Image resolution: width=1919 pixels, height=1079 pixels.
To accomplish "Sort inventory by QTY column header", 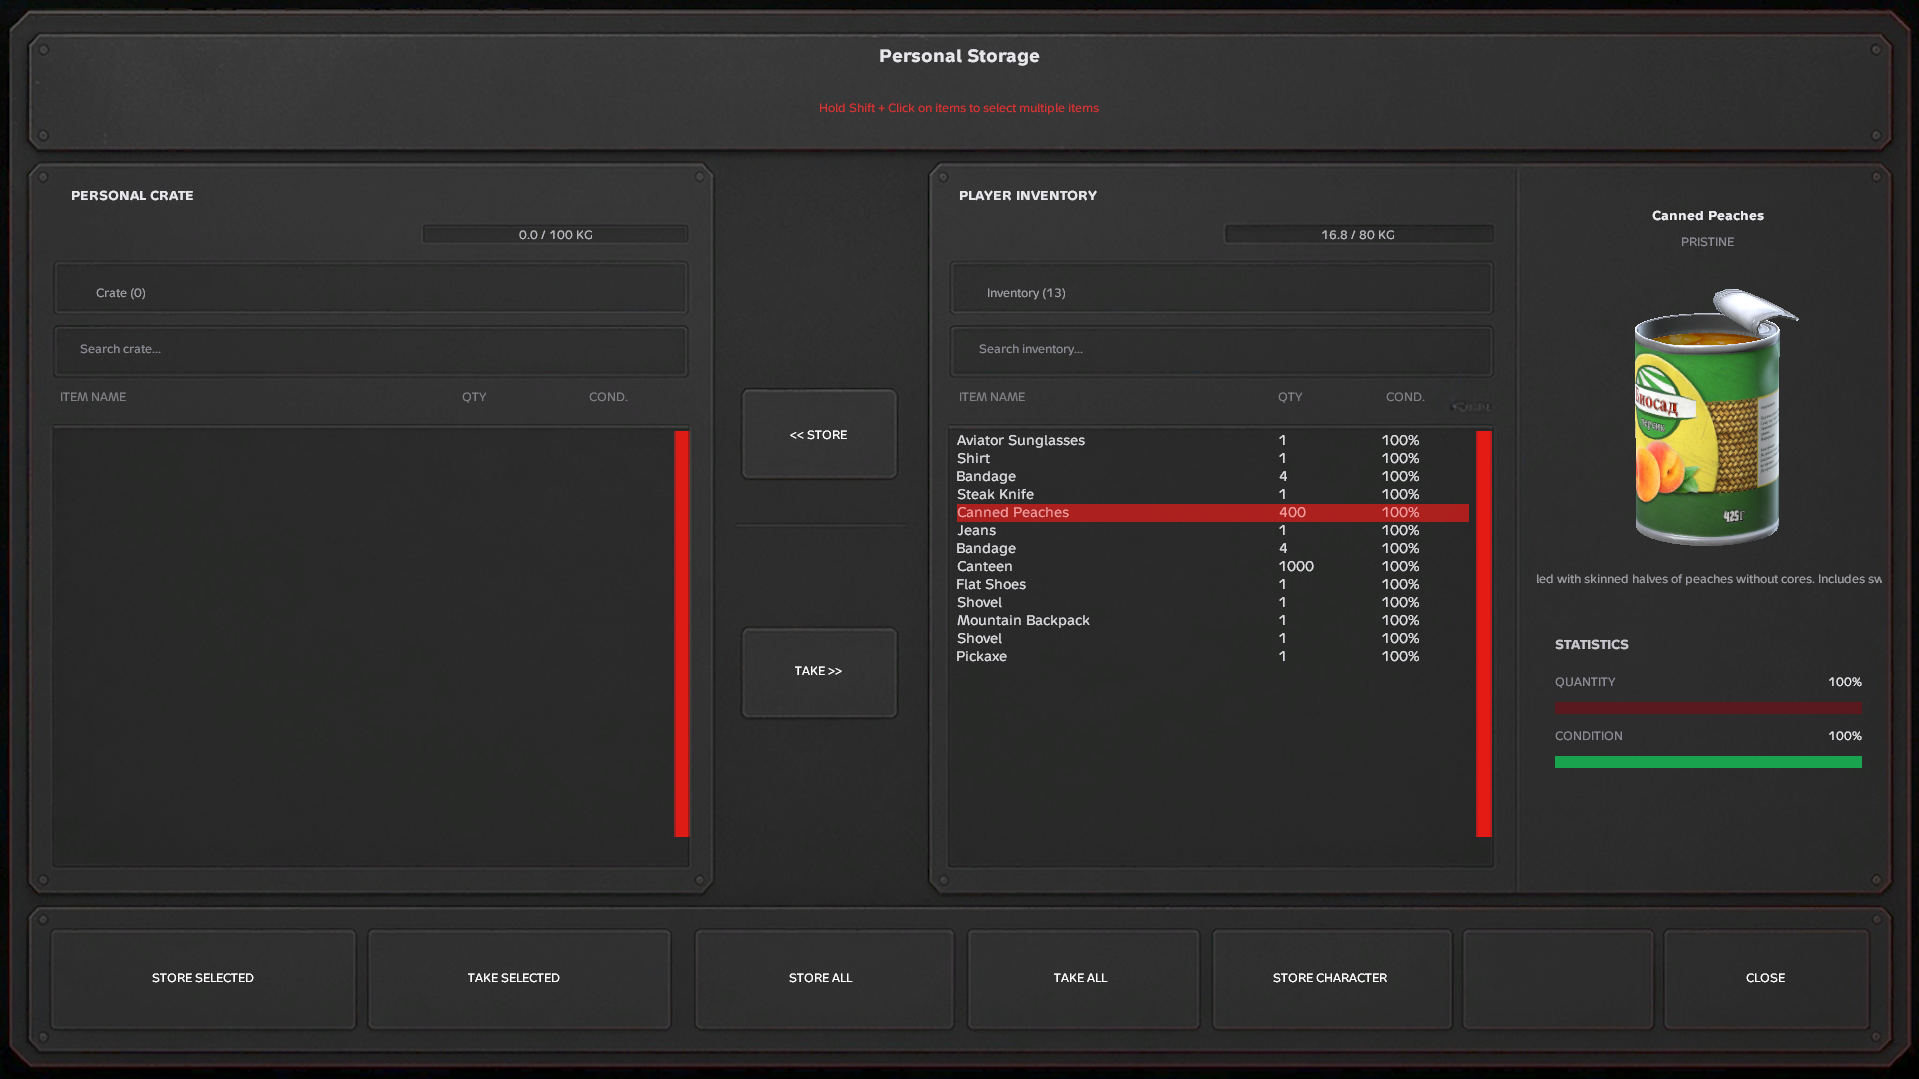I will (x=1290, y=397).
